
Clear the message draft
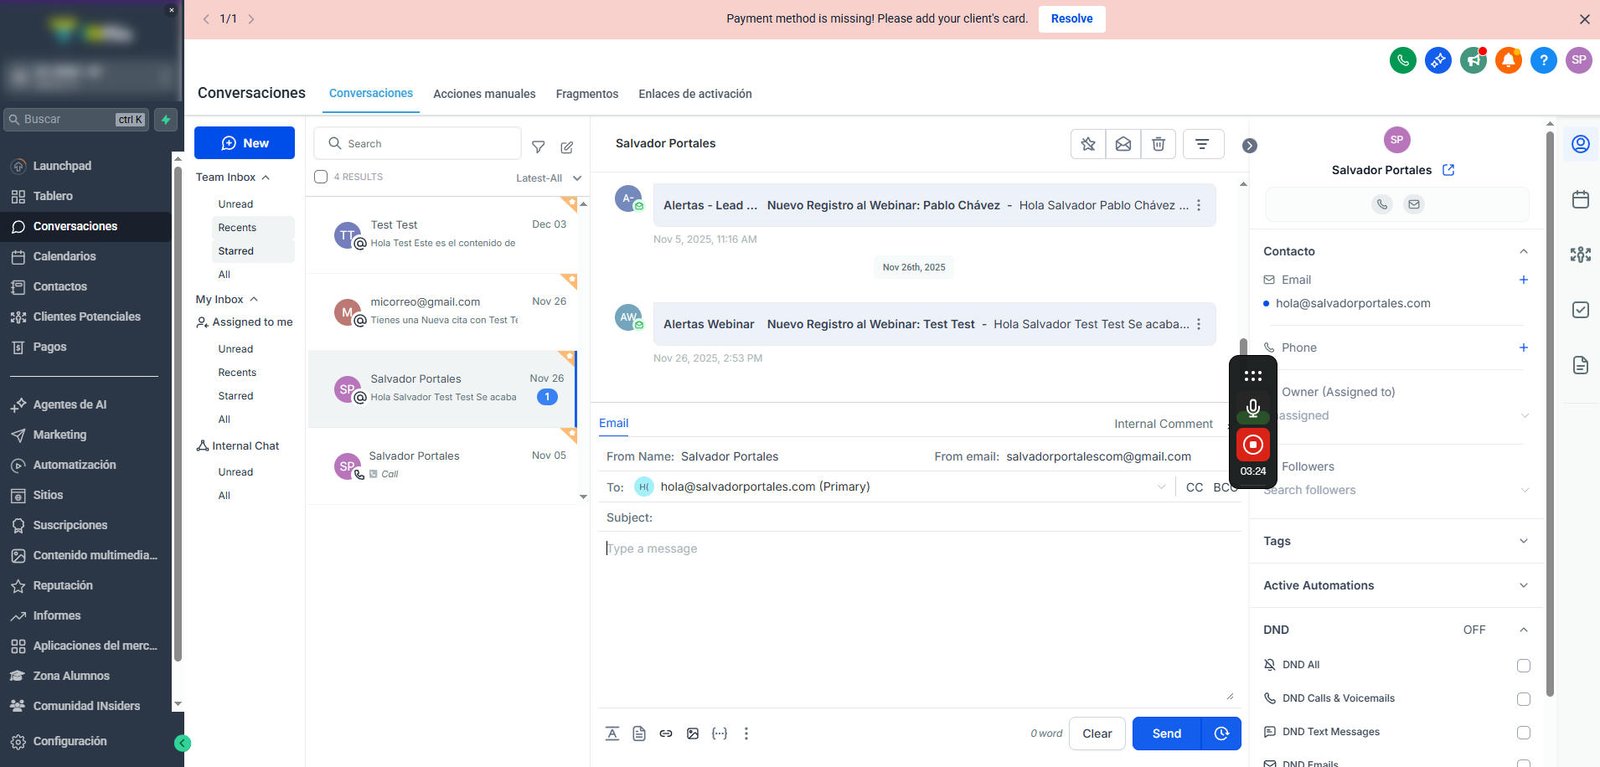(x=1097, y=734)
